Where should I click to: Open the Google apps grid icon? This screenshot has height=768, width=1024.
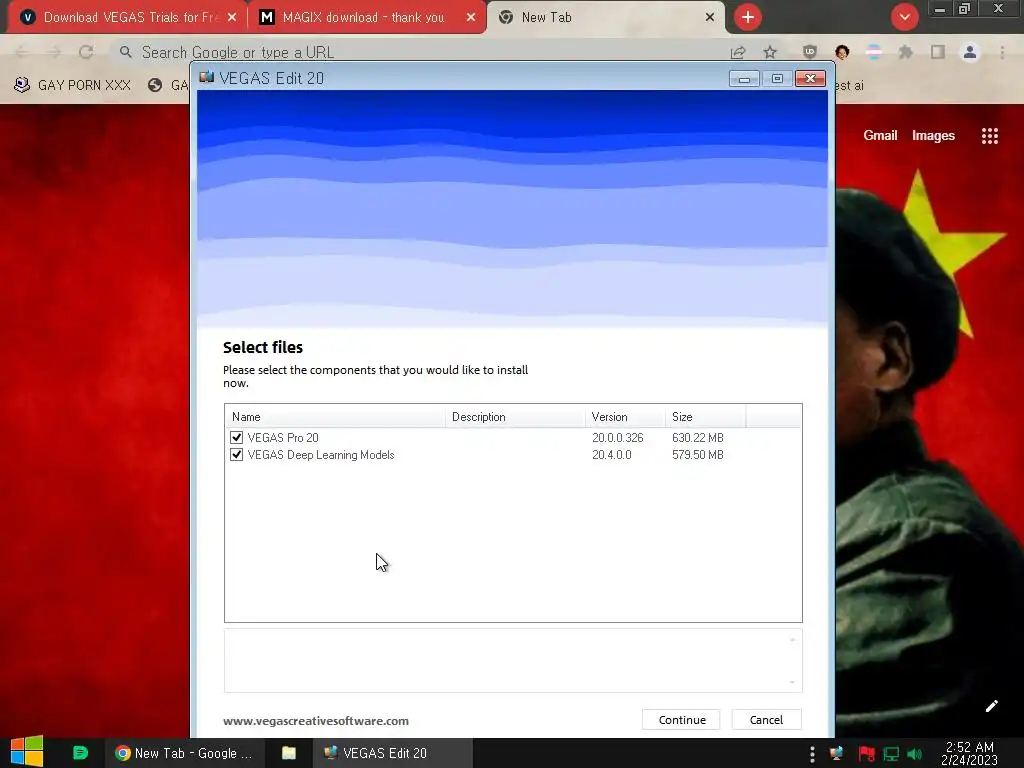(x=989, y=136)
